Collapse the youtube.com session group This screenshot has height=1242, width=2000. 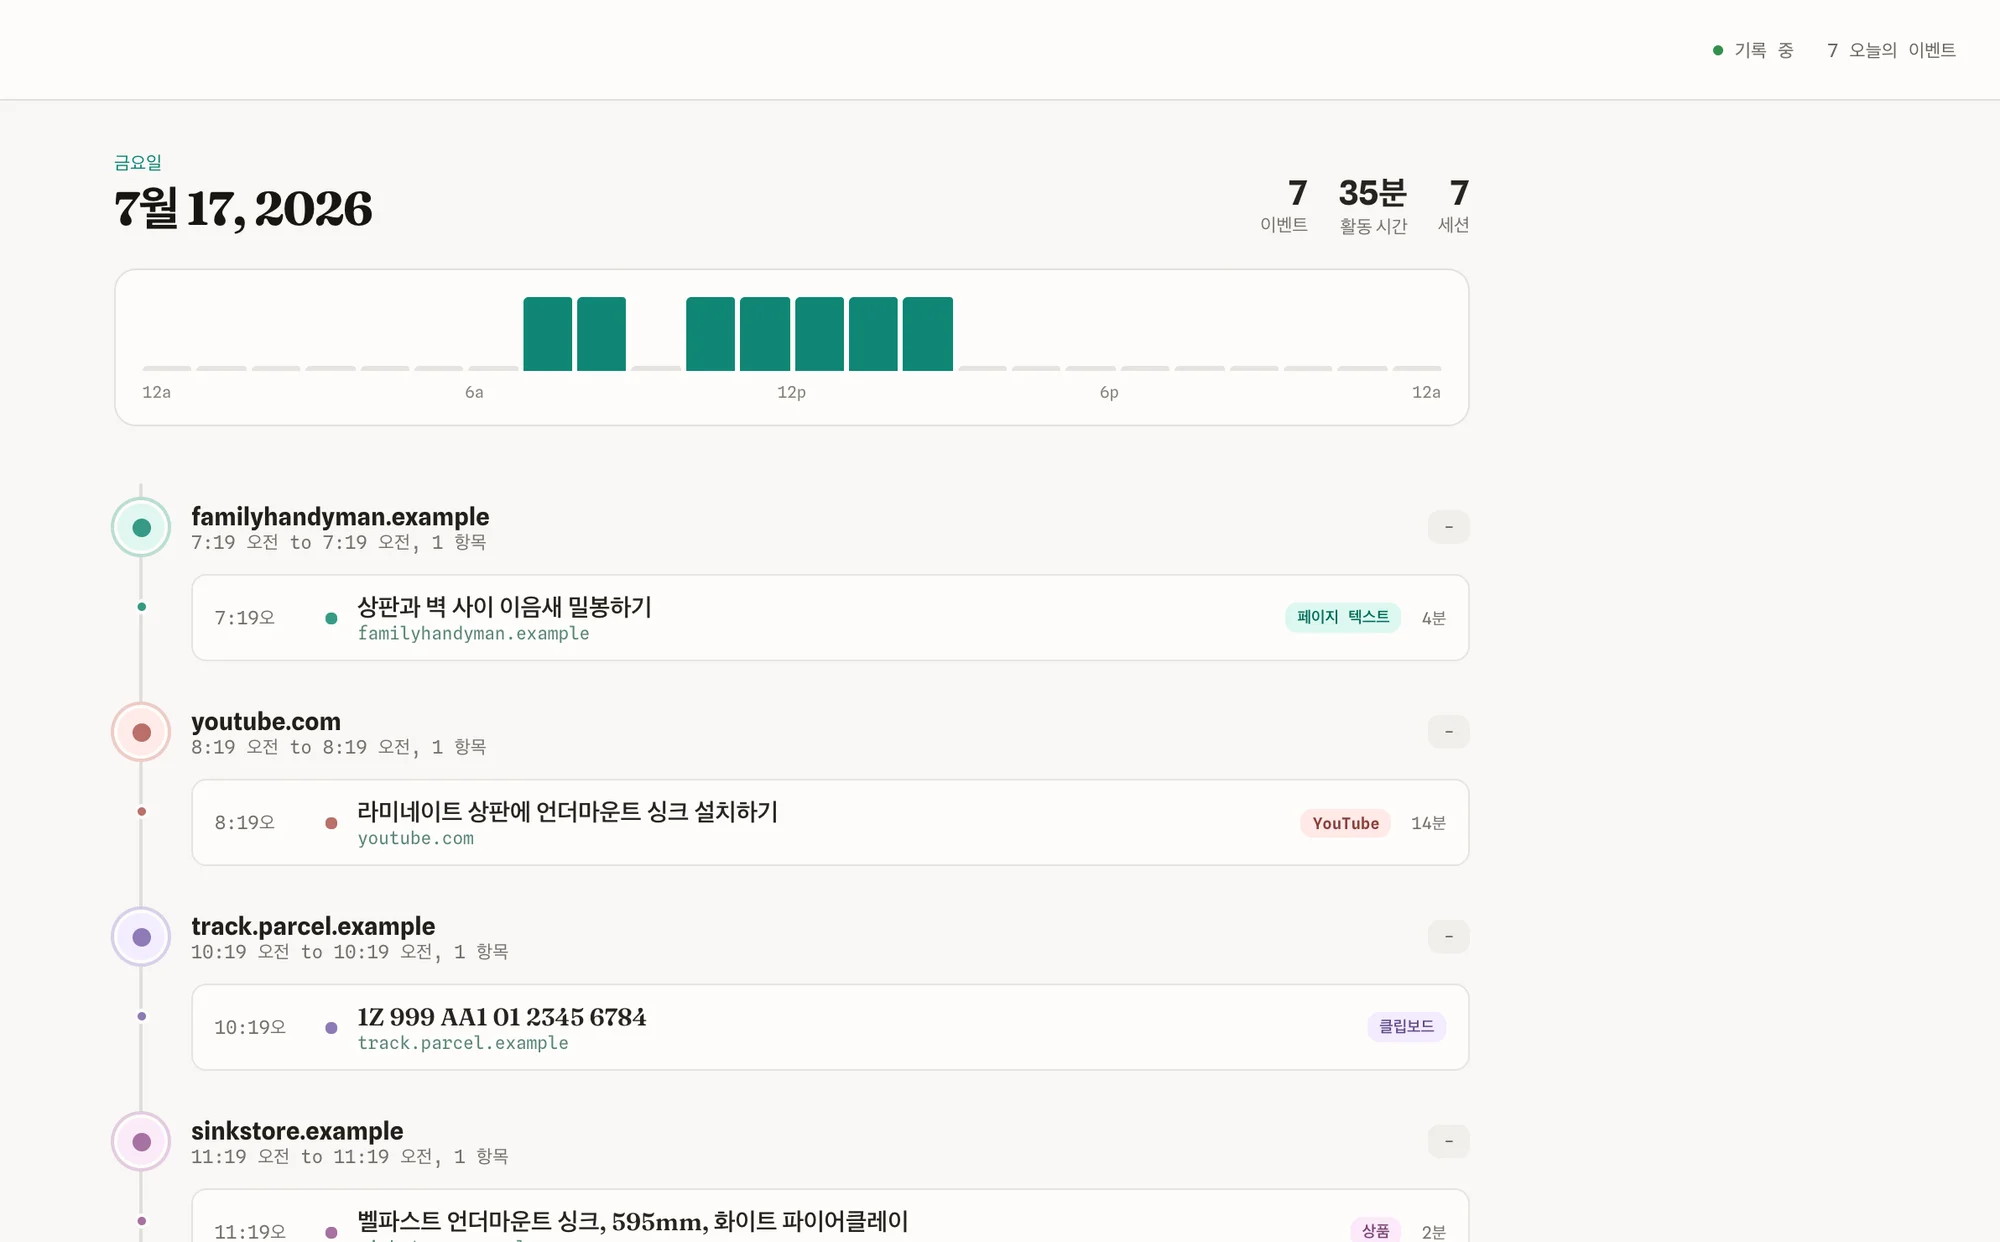pos(1448,732)
